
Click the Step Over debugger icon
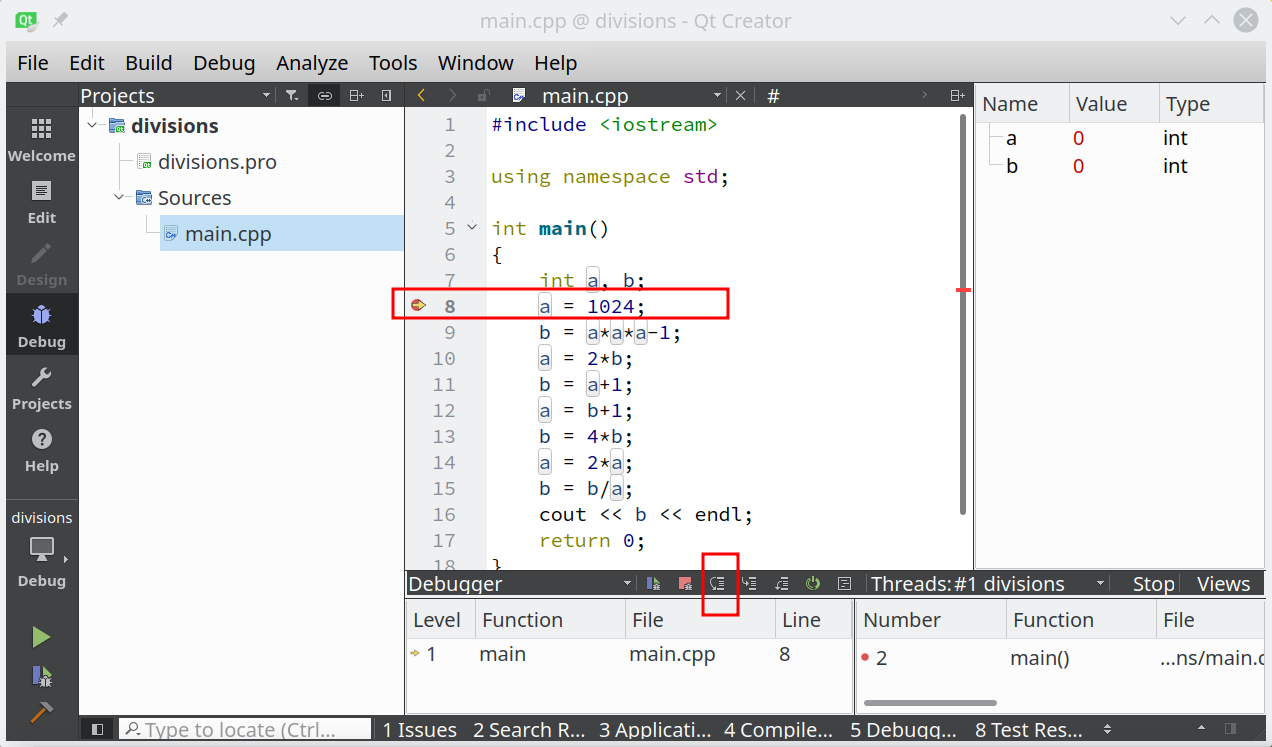pos(717,583)
